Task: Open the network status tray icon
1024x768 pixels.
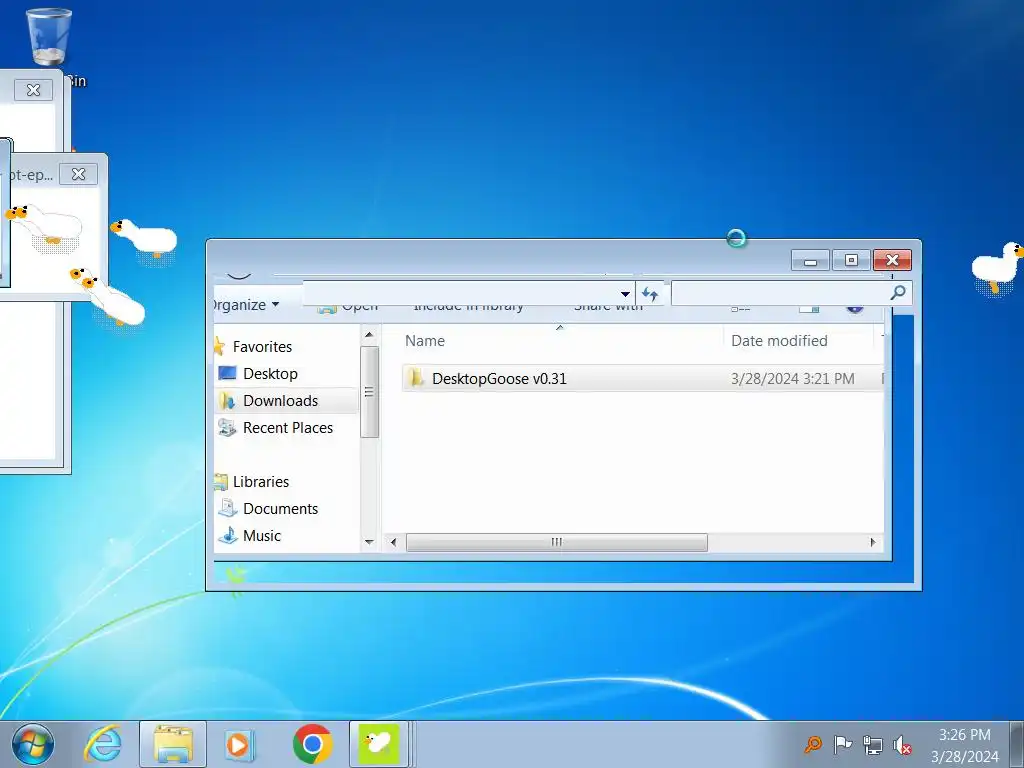Action: [x=872, y=744]
